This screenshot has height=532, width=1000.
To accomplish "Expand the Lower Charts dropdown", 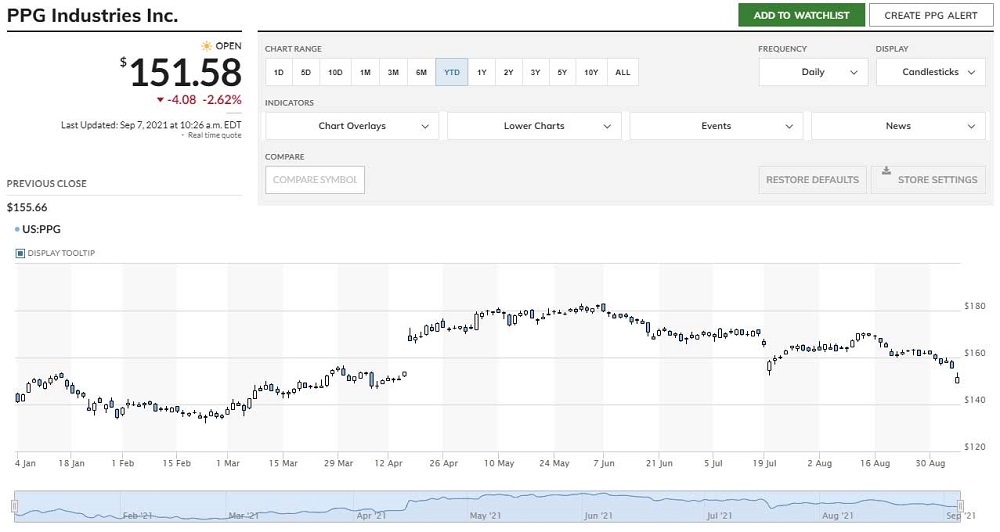I will tap(534, 126).
